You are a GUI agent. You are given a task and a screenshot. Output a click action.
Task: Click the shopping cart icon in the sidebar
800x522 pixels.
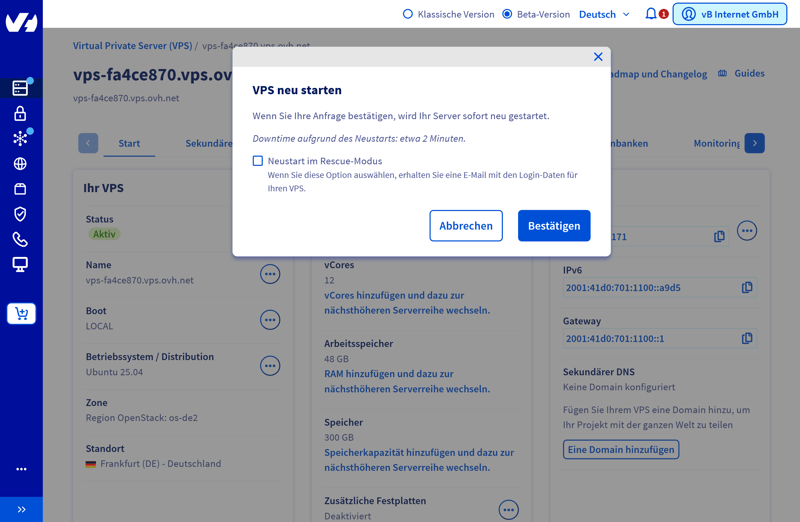pyautogui.click(x=21, y=314)
